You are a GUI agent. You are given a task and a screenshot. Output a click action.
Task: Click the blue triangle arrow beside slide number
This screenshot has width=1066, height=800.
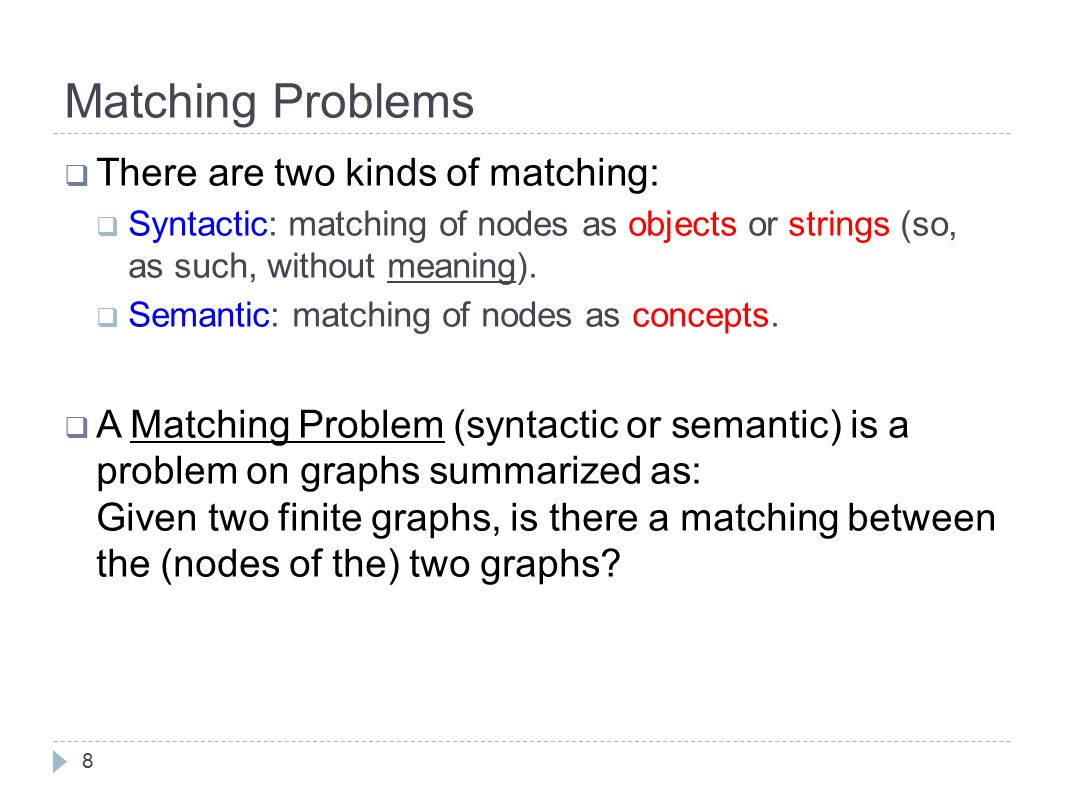tap(60, 761)
